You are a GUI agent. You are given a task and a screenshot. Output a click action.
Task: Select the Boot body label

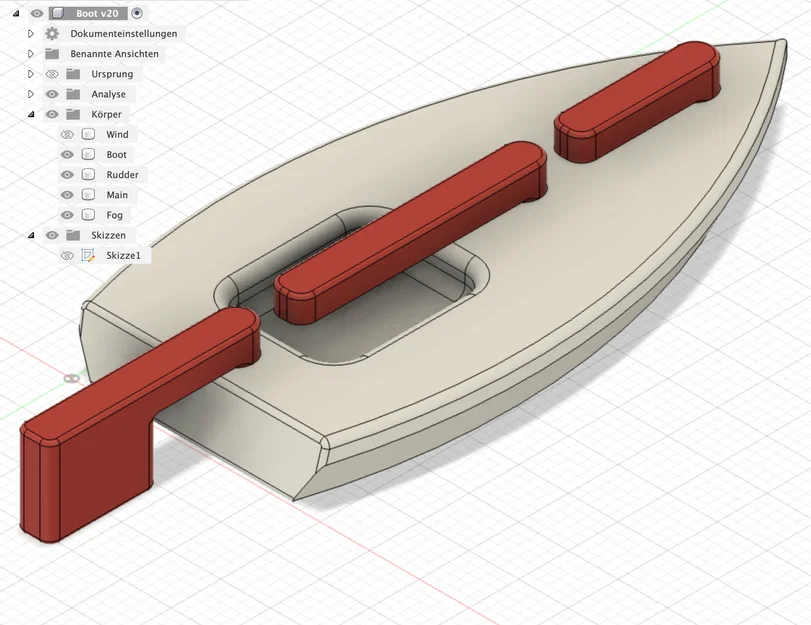[116, 155]
